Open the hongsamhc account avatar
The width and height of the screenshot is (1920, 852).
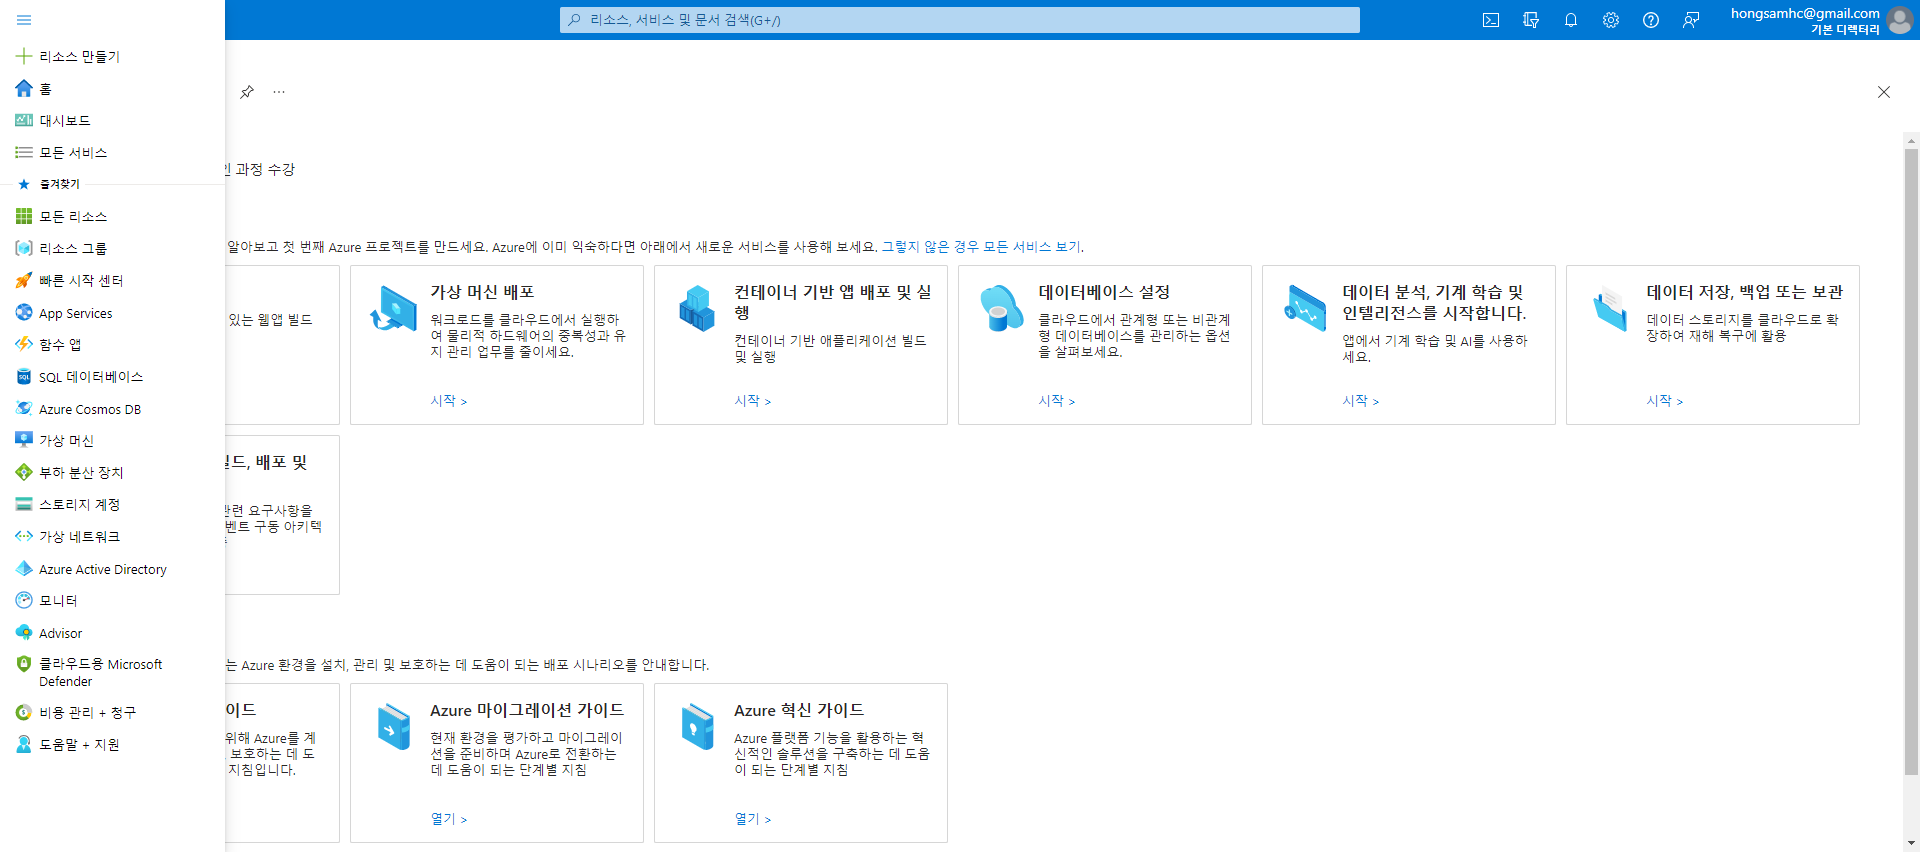click(x=1899, y=20)
